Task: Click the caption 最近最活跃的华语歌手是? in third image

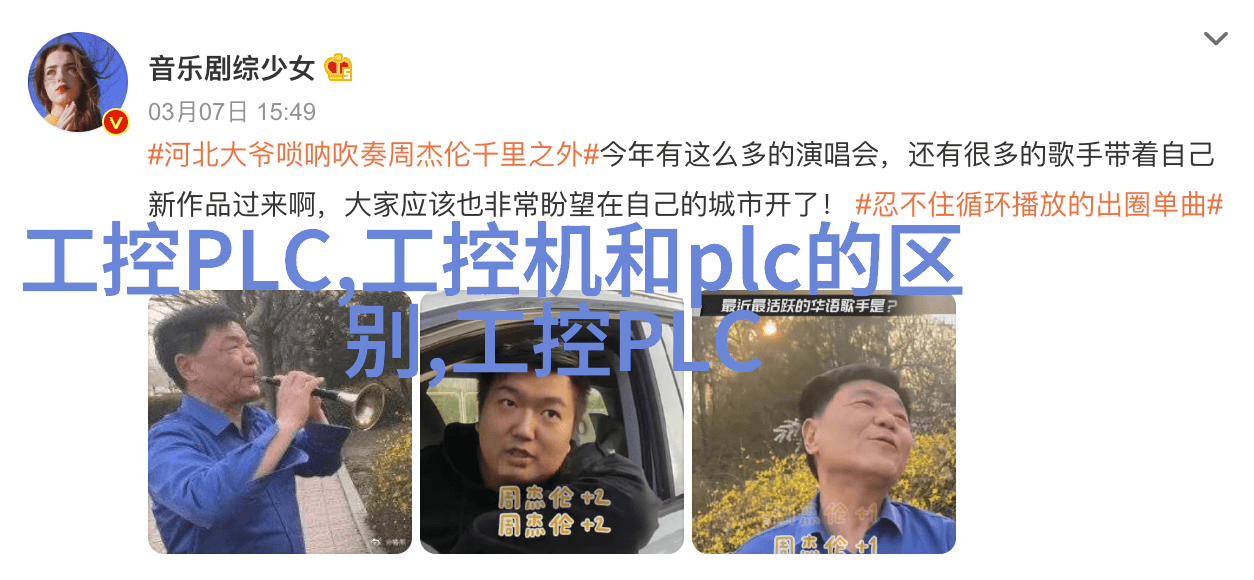Action: point(808,306)
